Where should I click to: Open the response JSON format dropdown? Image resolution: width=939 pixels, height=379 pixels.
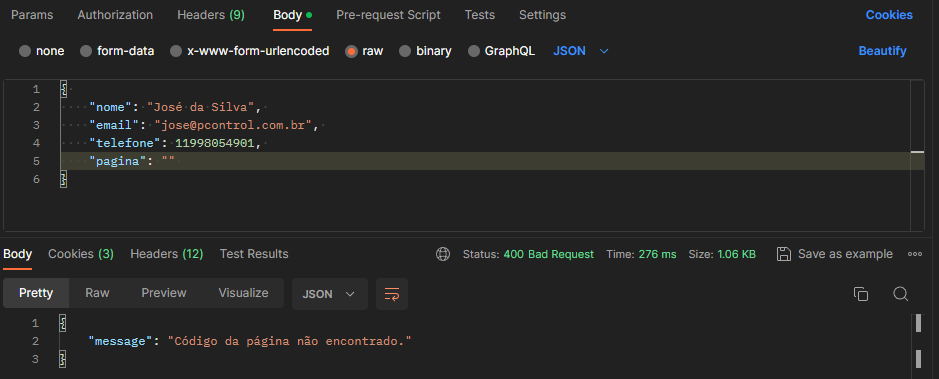click(x=329, y=294)
